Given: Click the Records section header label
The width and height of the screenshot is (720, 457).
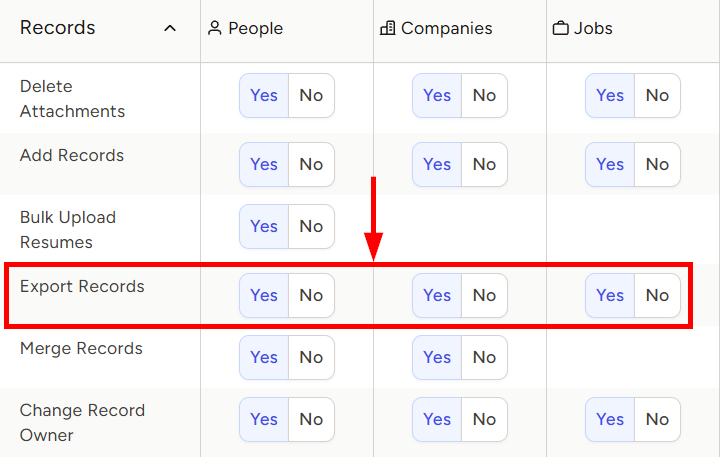Looking at the screenshot, I should coord(57,28).
